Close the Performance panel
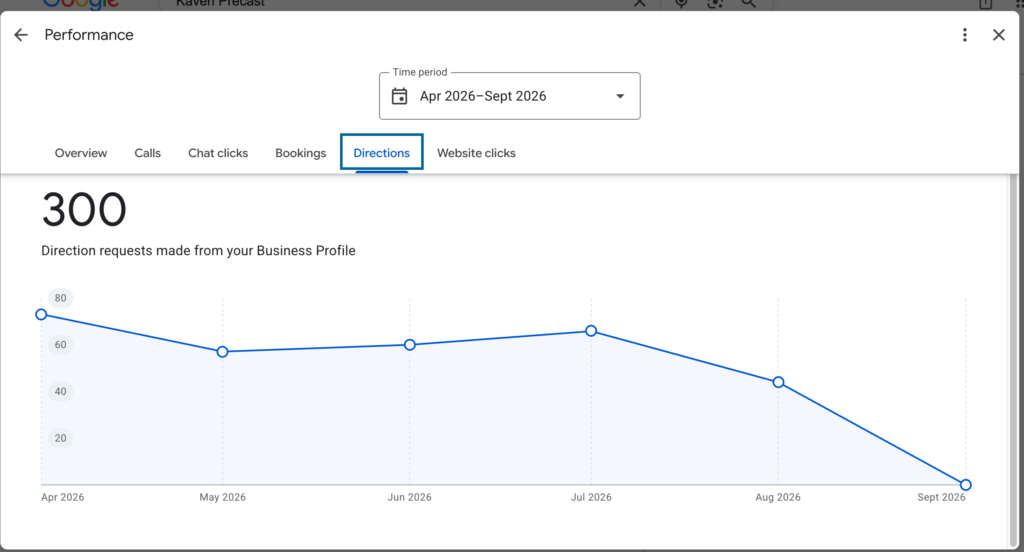This screenshot has width=1024, height=552. coord(999,35)
